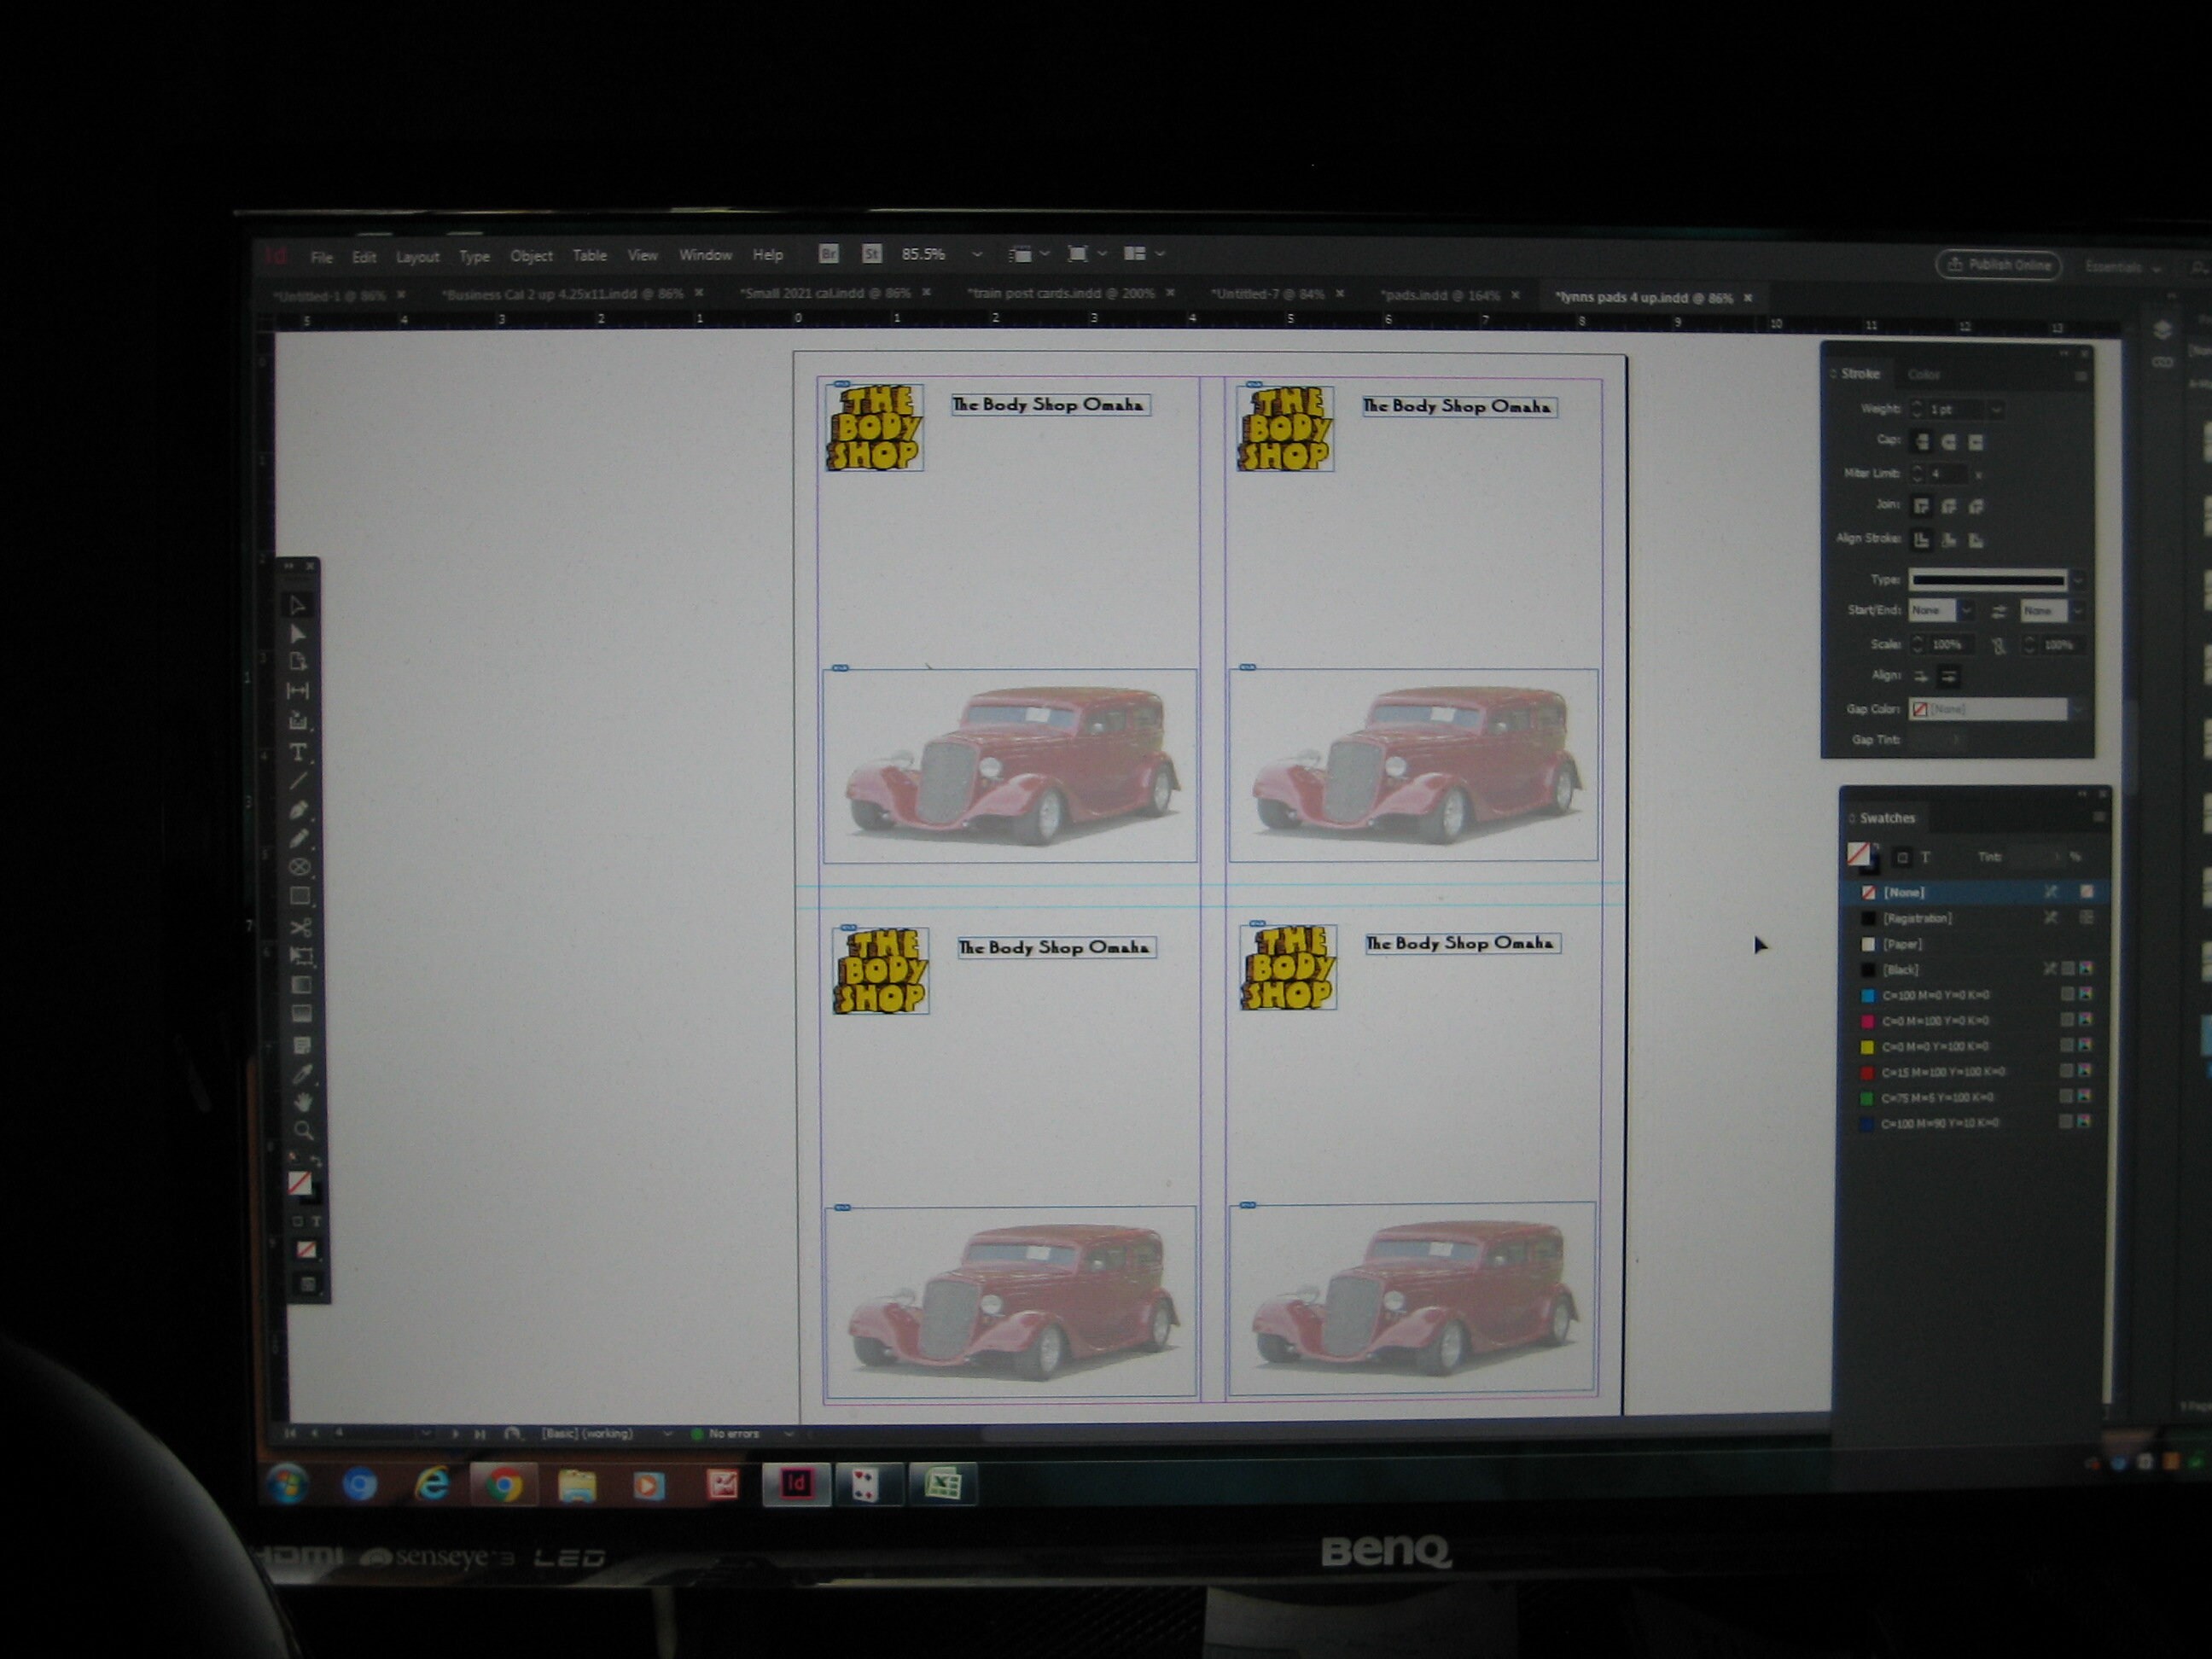Choose bevel join in Stroke panel

1975,506
